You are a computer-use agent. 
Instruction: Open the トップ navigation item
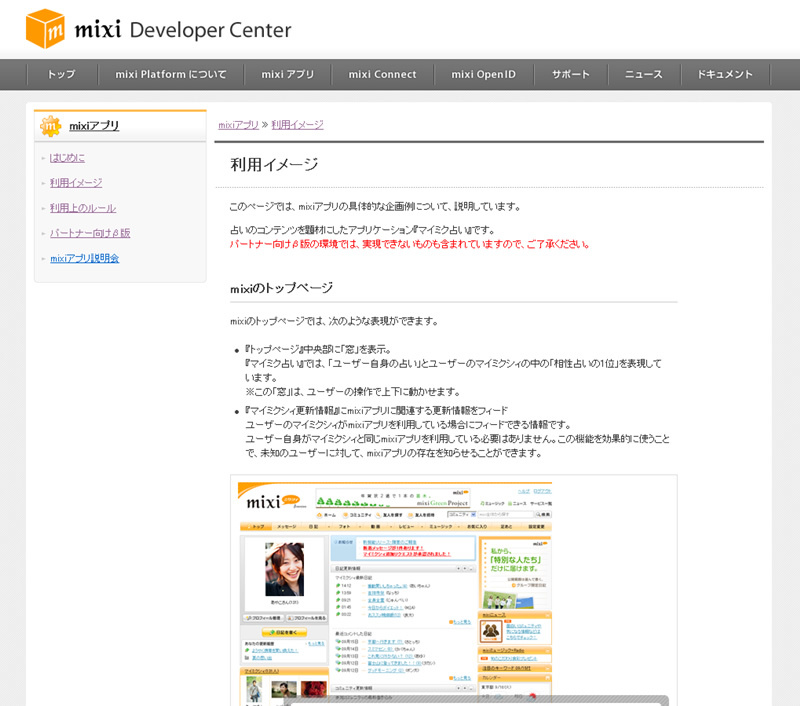point(61,74)
